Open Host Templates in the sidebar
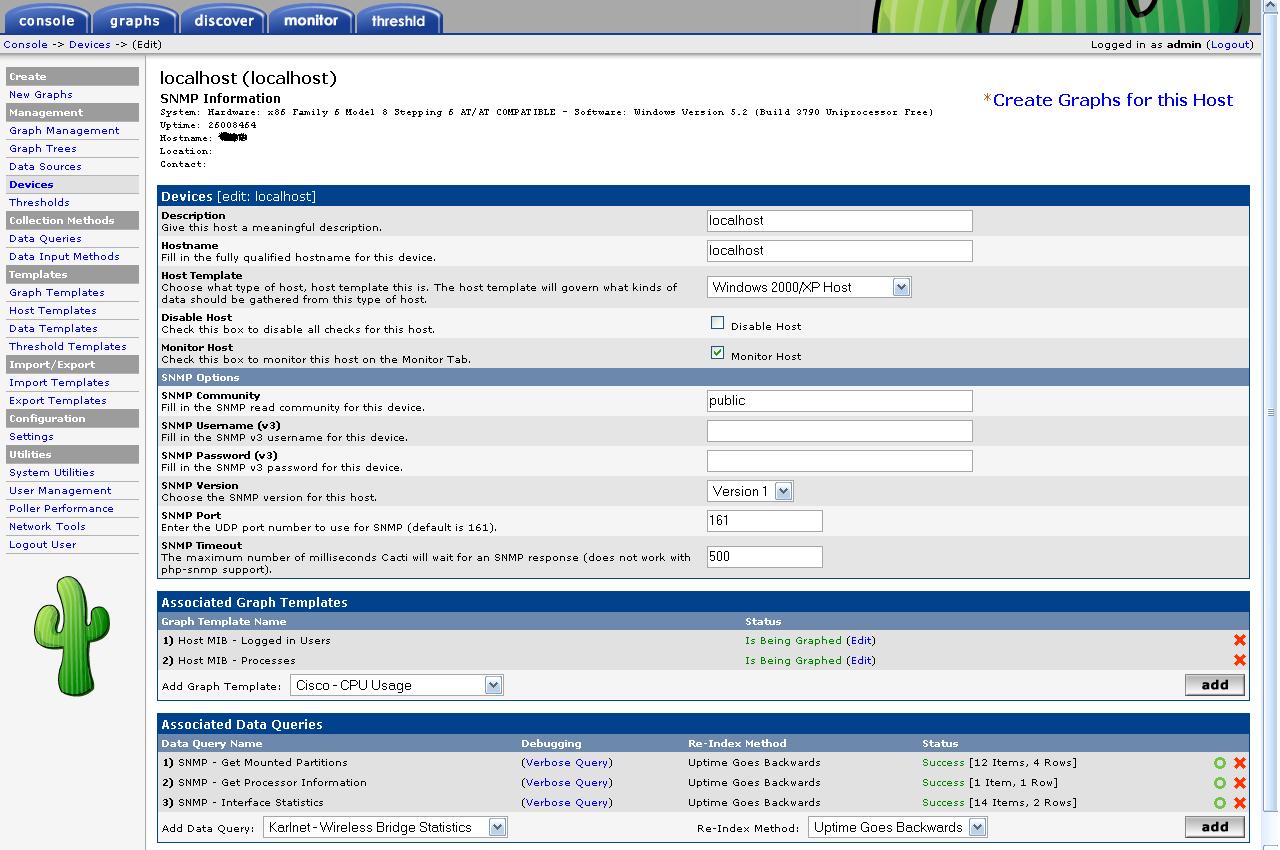The height and width of the screenshot is (850, 1280). (53, 311)
